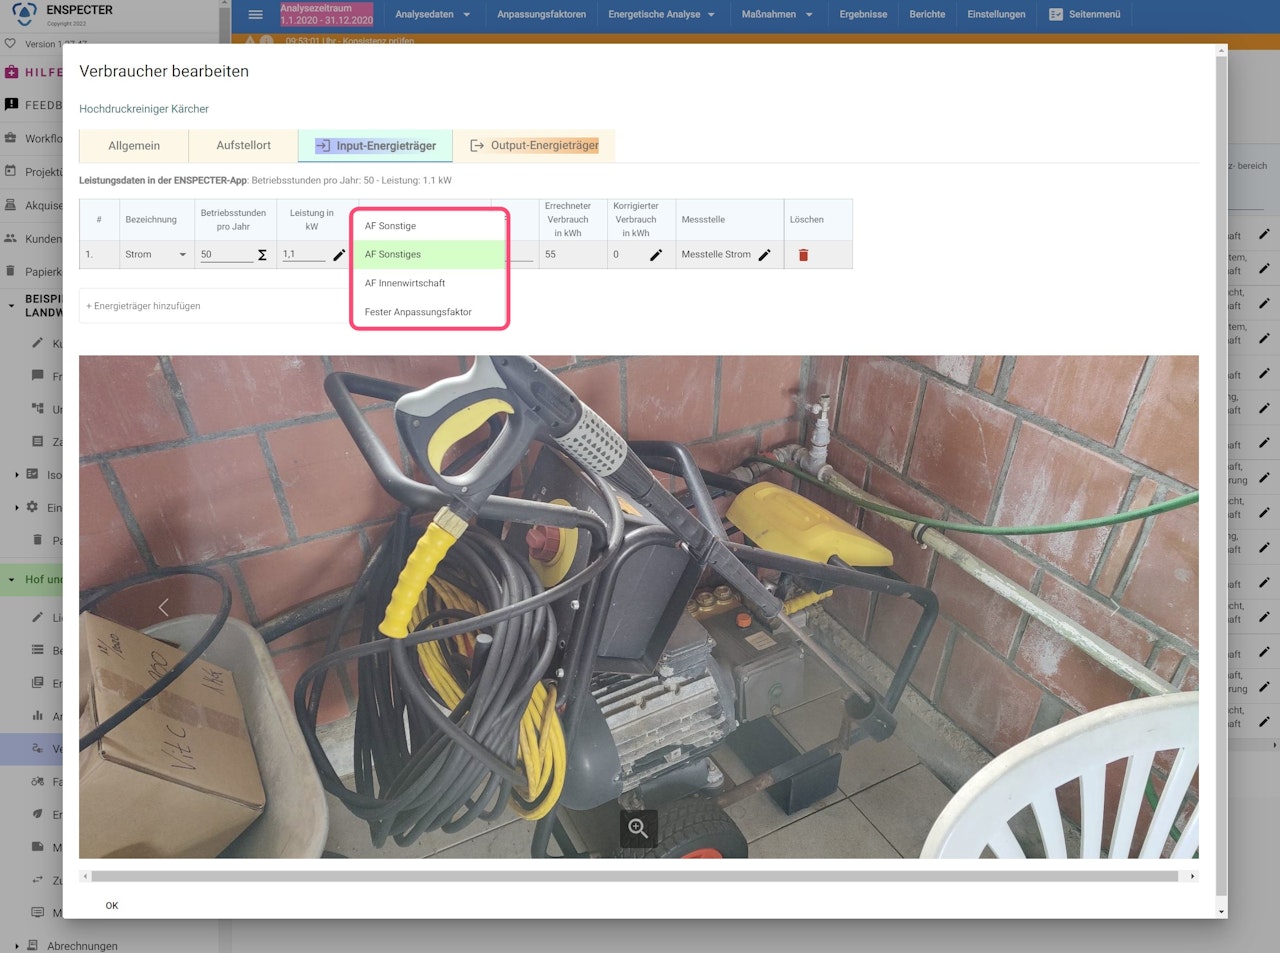Zoom the pressure washer photo
The height and width of the screenshot is (953, 1280).
pos(638,829)
